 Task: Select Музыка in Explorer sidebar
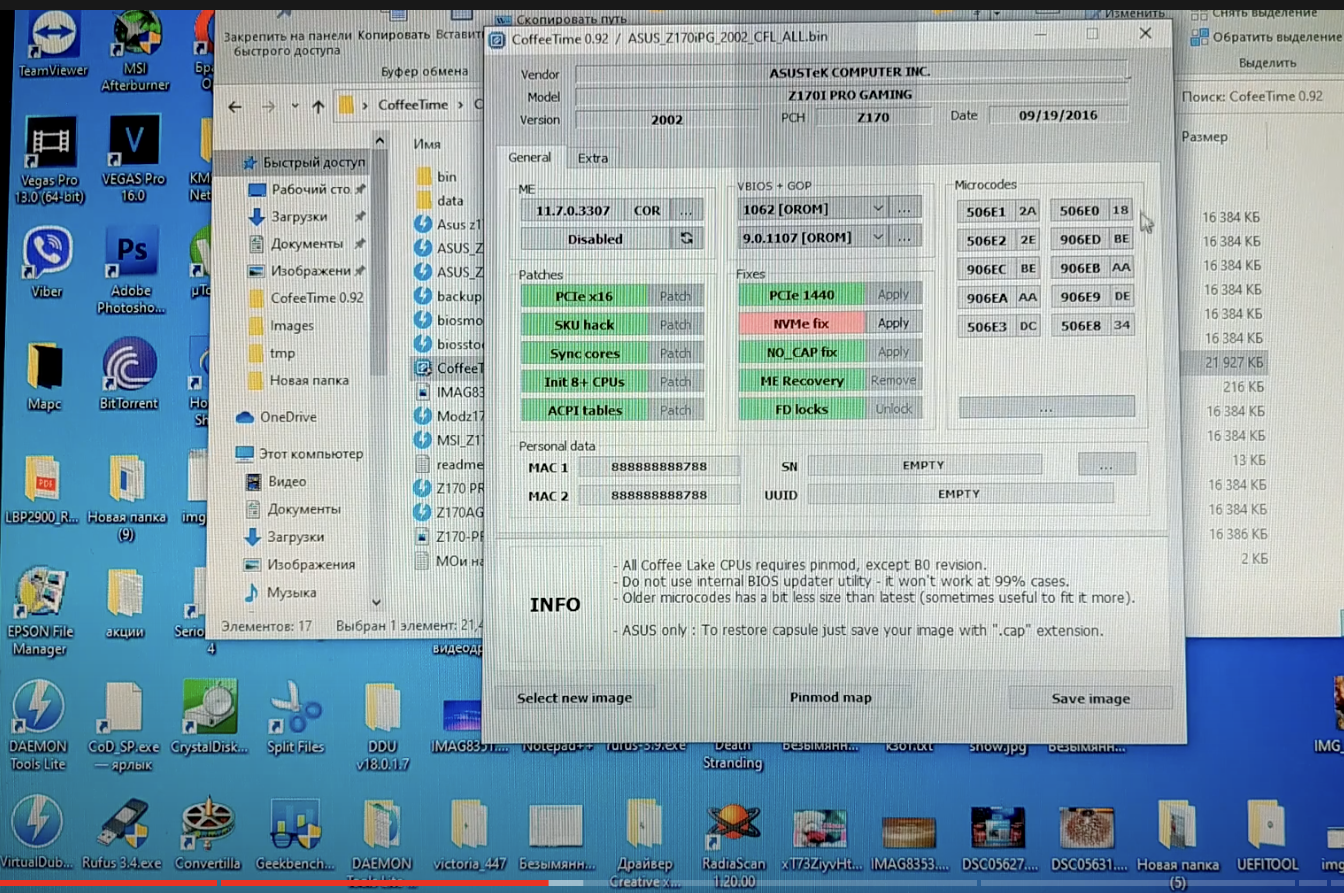point(281,593)
